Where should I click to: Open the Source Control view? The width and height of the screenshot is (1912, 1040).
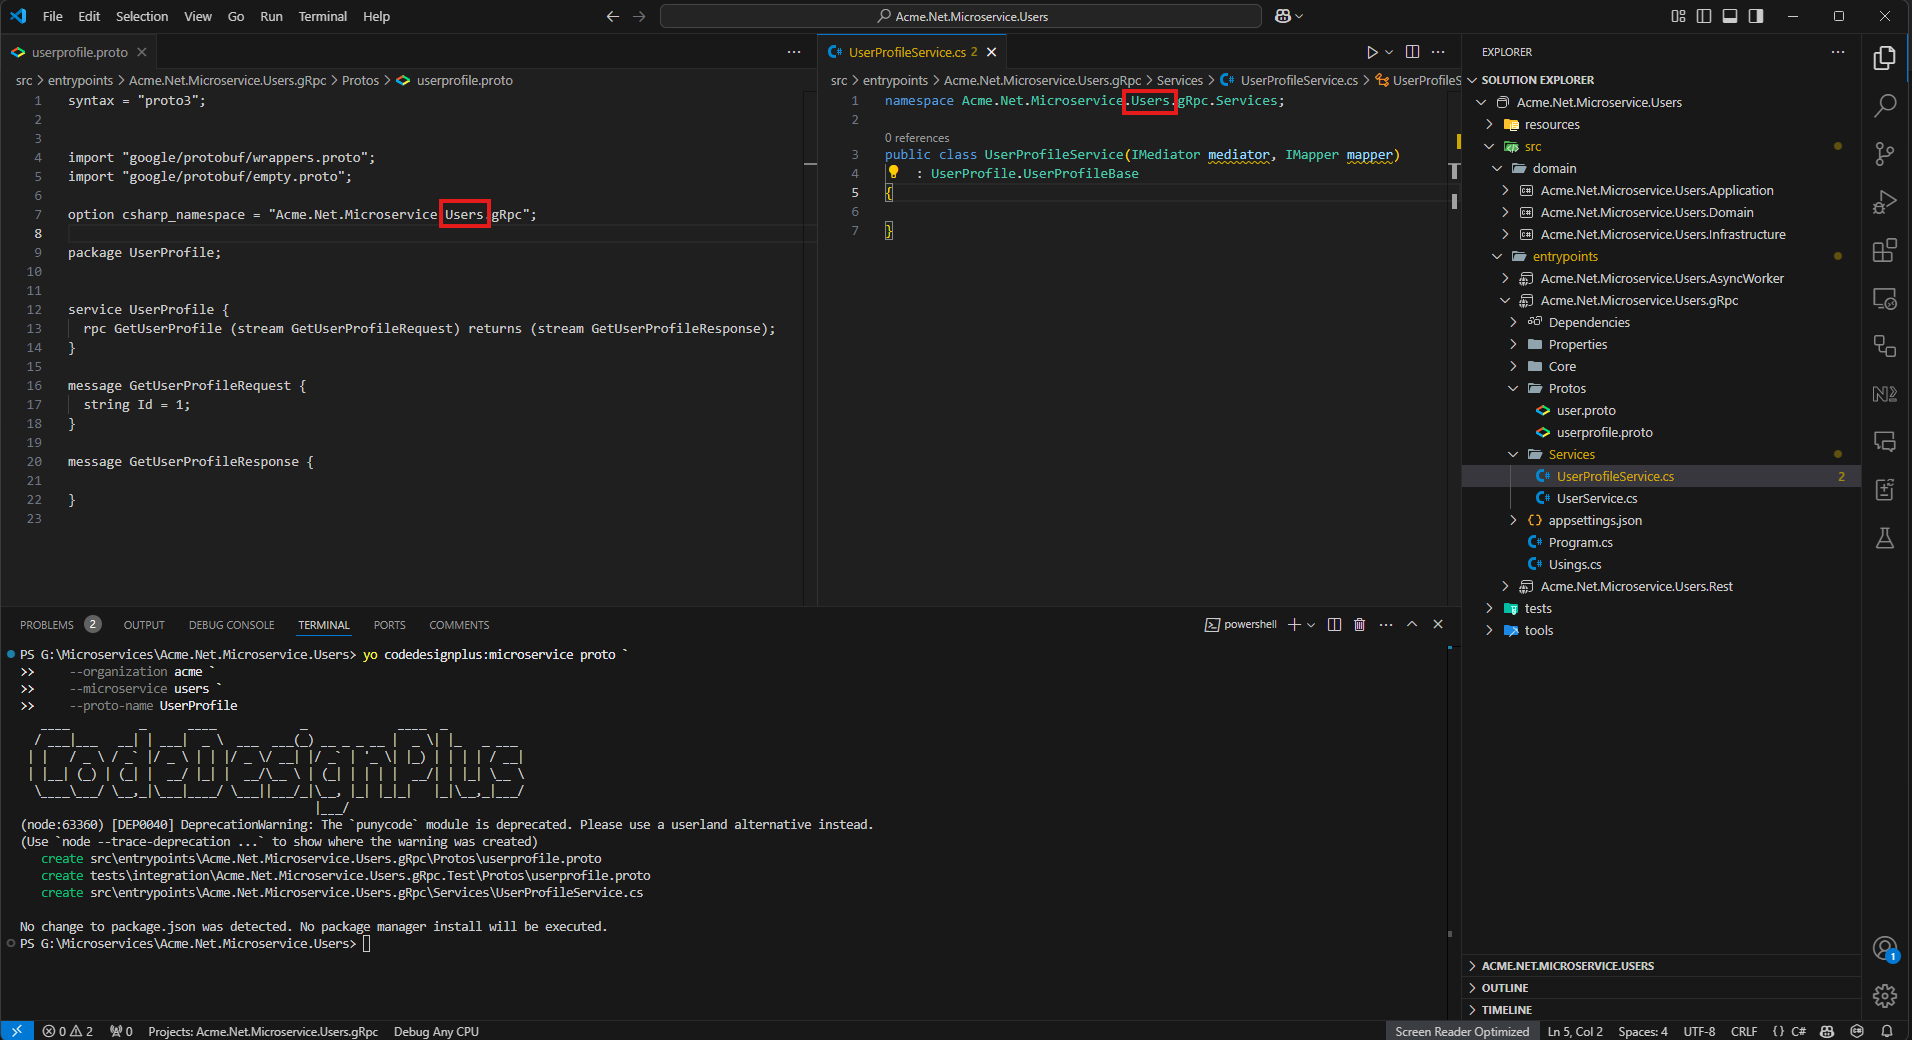1885,154
